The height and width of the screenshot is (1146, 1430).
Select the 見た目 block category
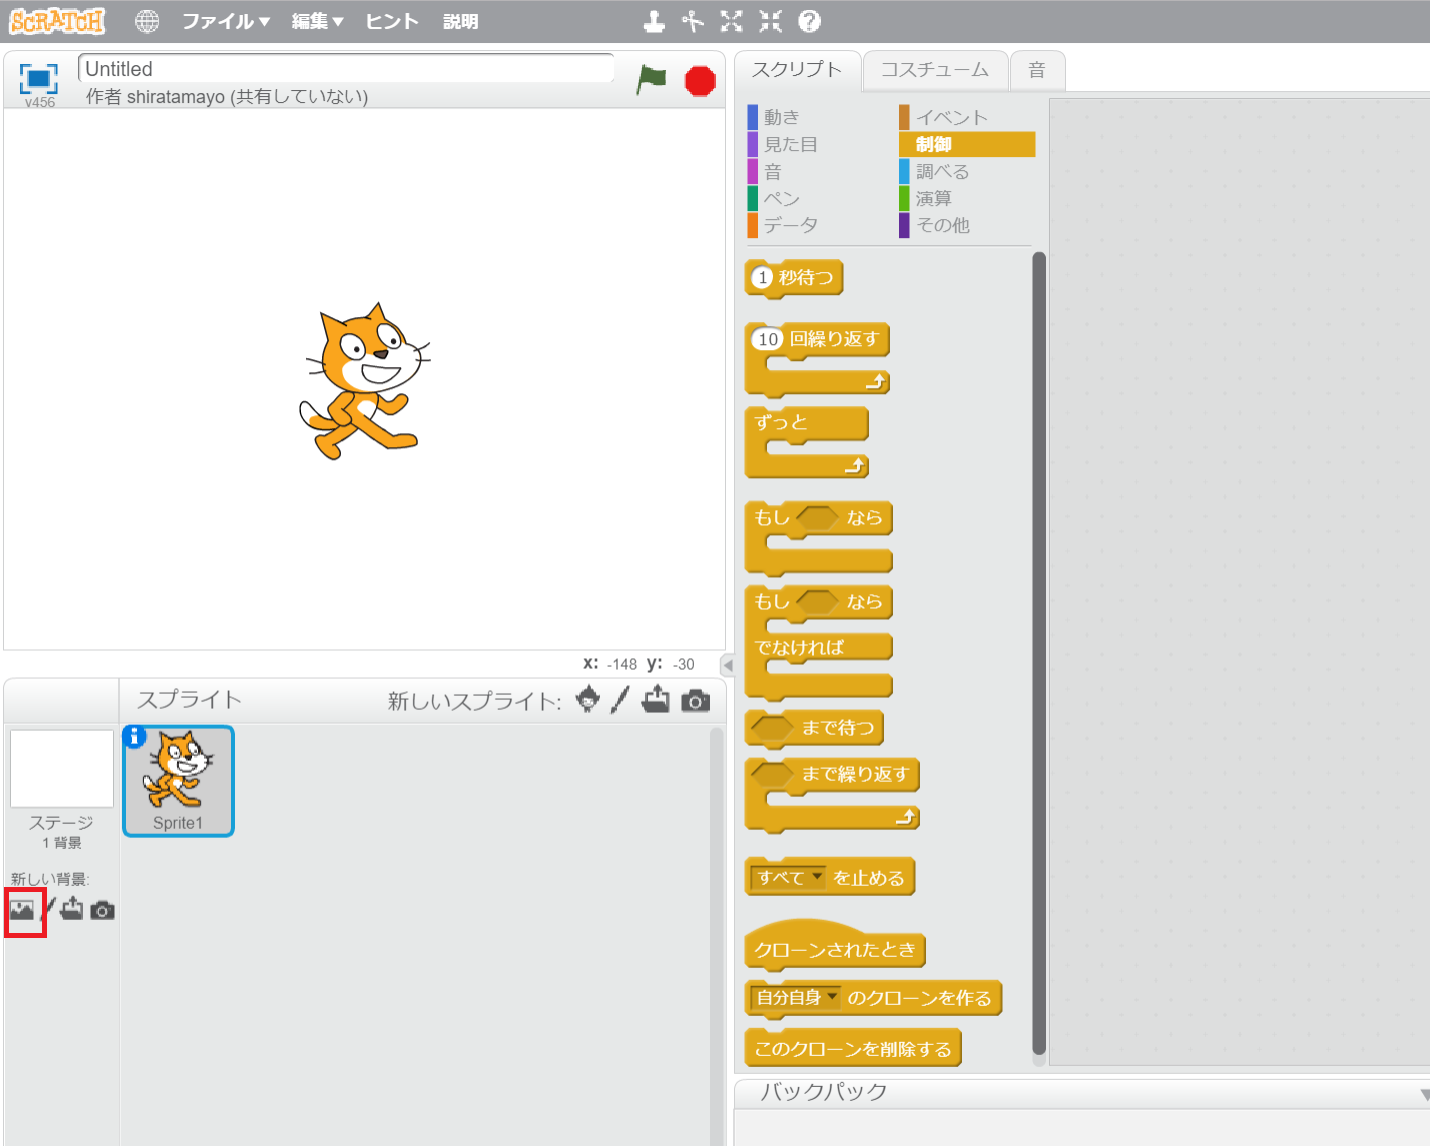coord(790,144)
